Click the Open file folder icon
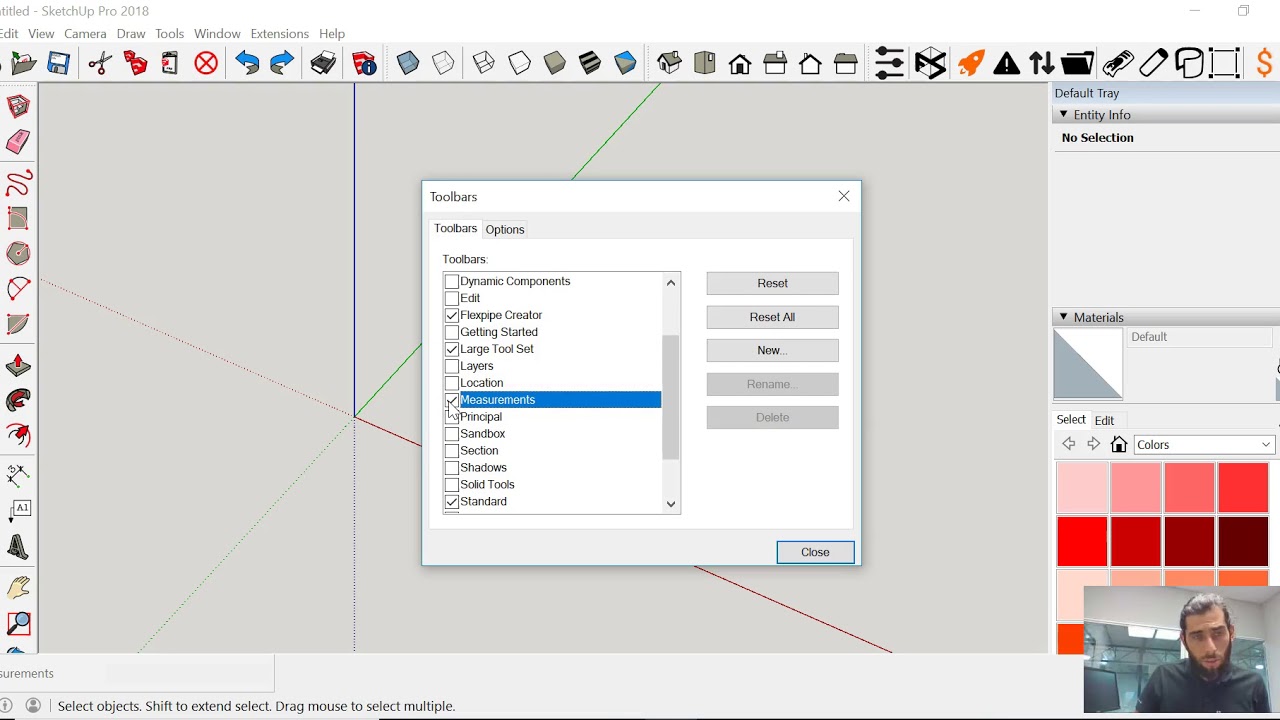Screen dimensions: 1280x720 pos(23,64)
